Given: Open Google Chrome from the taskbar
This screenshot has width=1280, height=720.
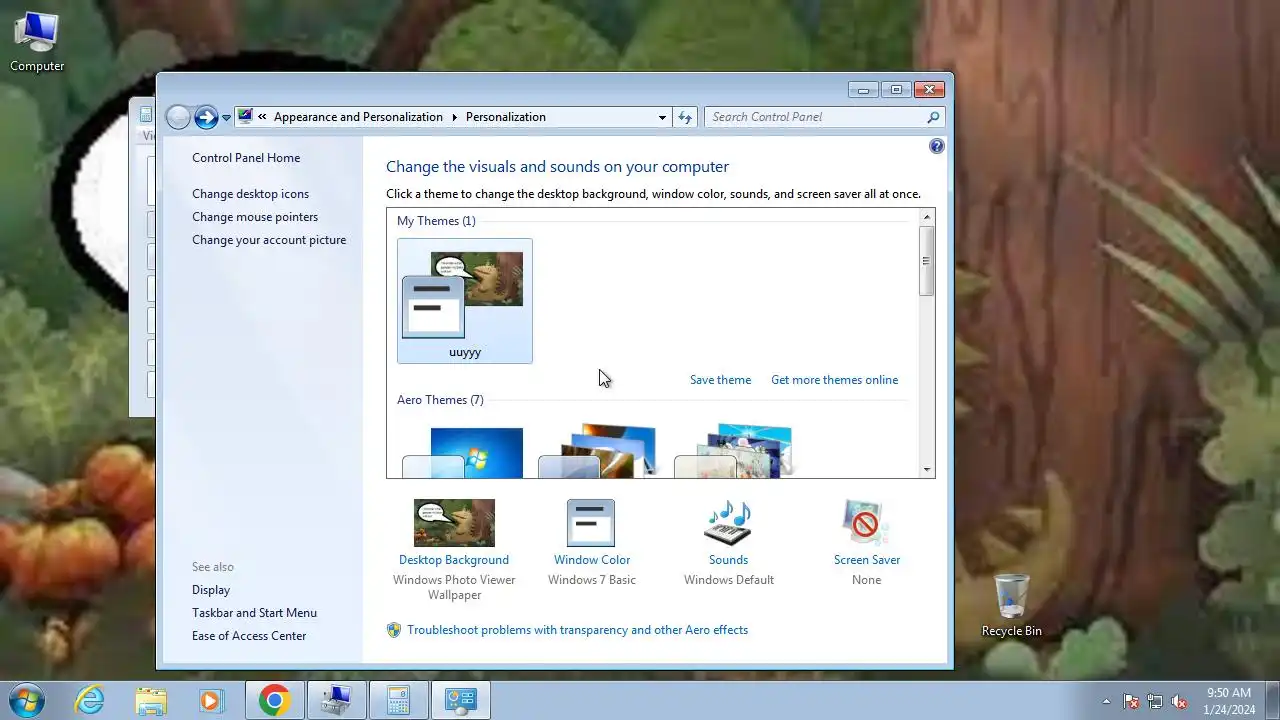Looking at the screenshot, I should click(x=274, y=700).
